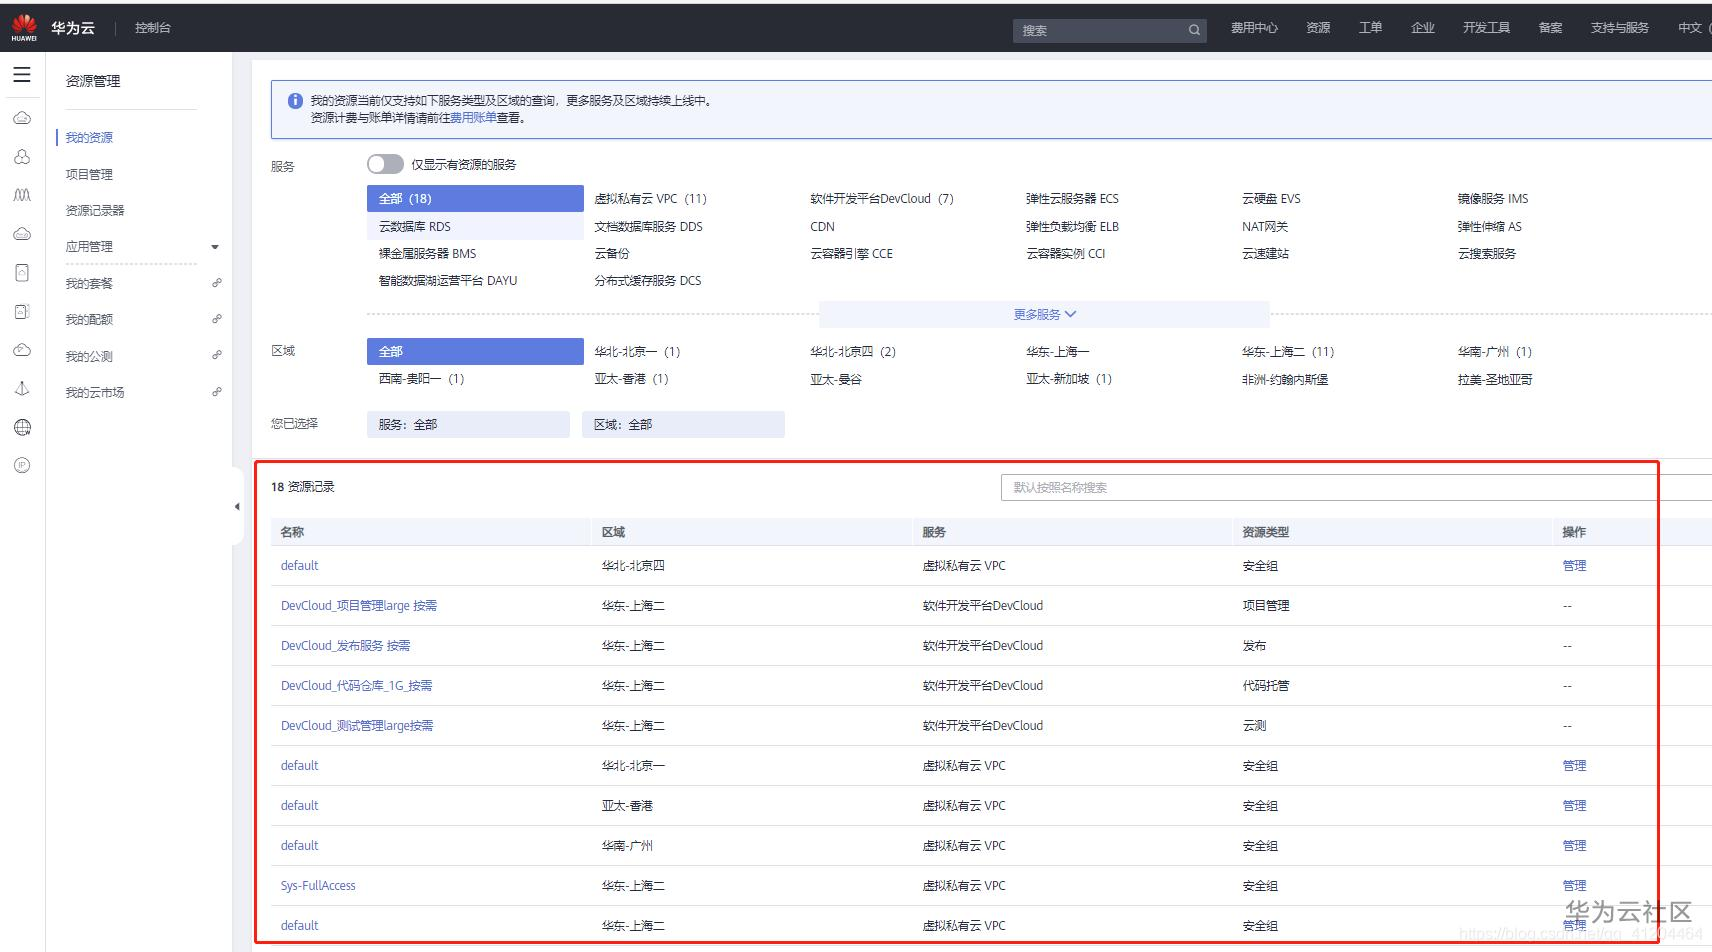The width and height of the screenshot is (1712, 952).
Task: Click the 资源类型 column header
Action: point(1265,532)
